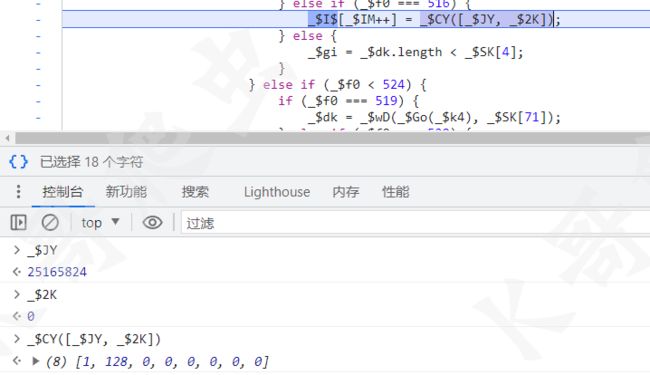Click the console output value 25165824
The width and height of the screenshot is (650, 375).
(57, 272)
